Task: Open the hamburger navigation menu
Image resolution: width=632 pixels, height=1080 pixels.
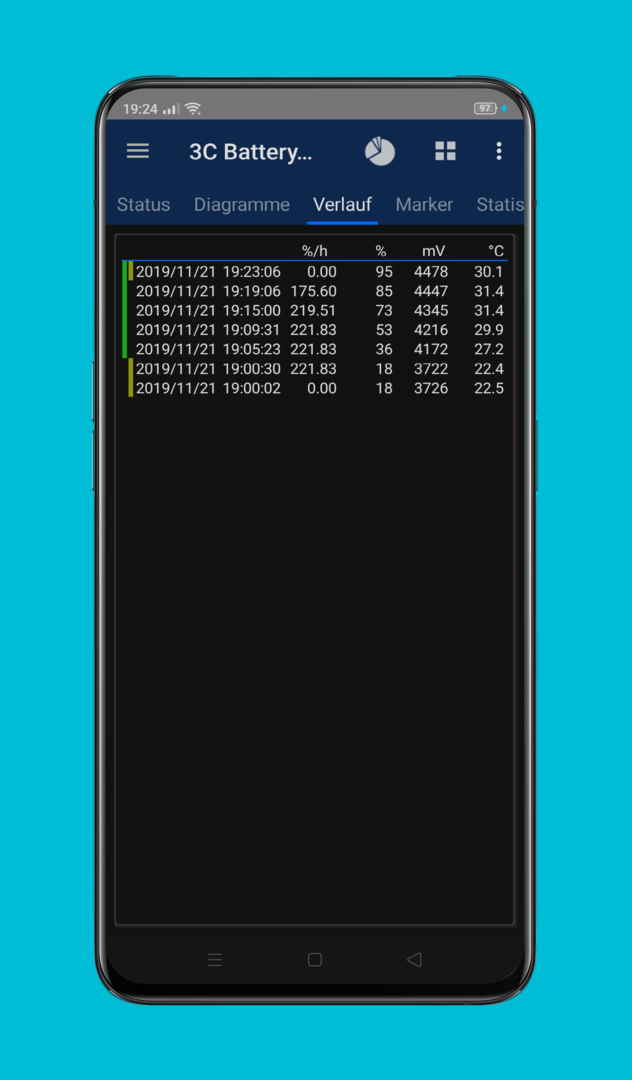Action: (x=138, y=151)
